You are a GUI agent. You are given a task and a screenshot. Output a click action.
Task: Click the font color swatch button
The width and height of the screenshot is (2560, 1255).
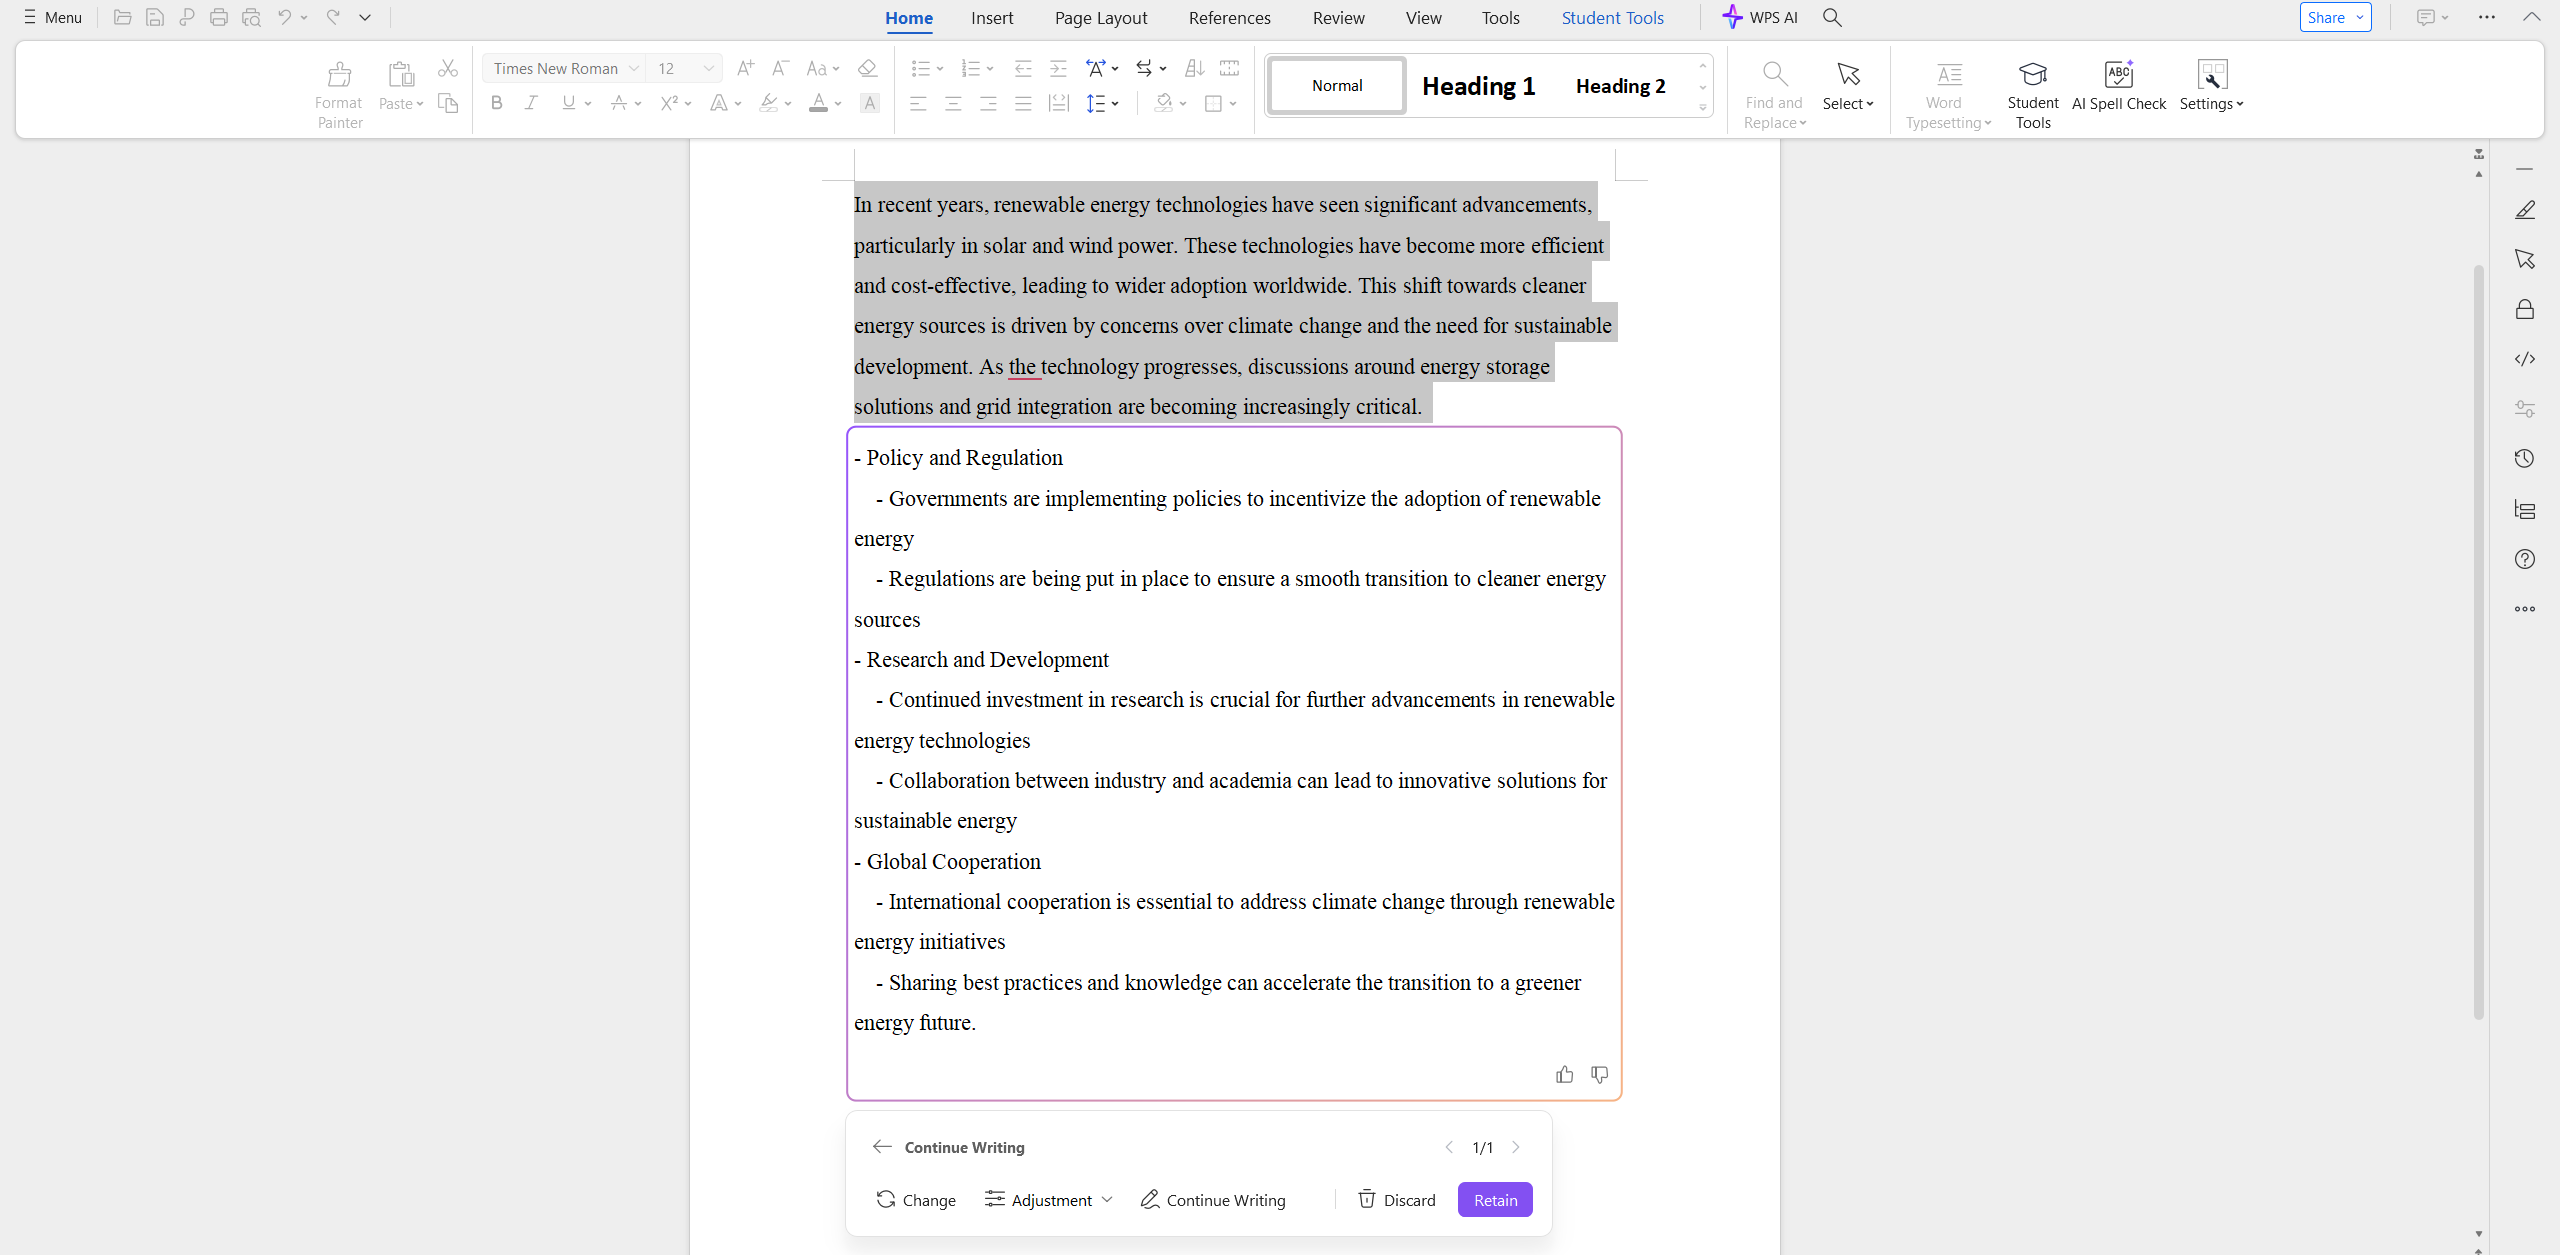(818, 103)
